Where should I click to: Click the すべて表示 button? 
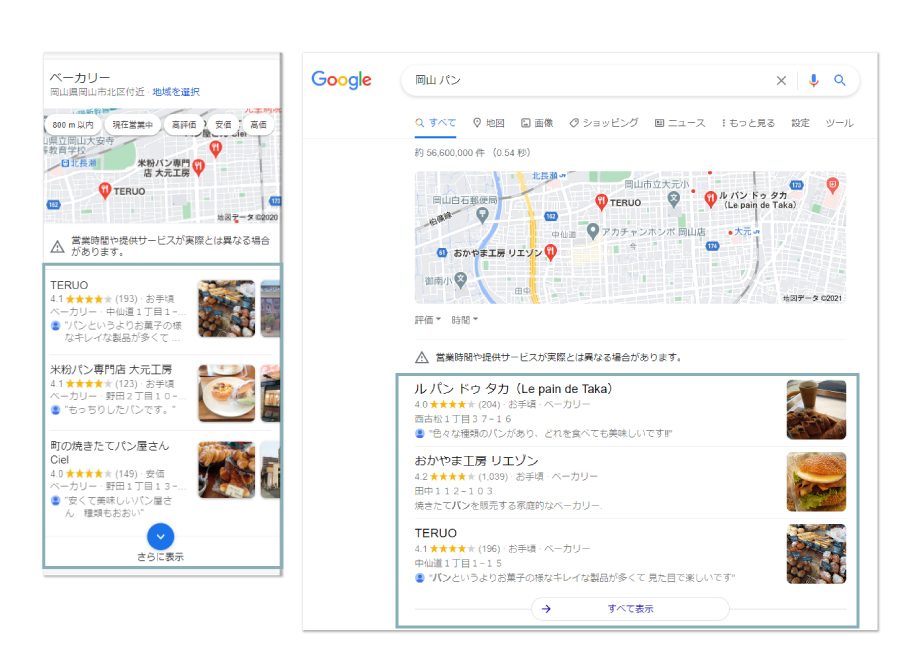tap(630, 608)
